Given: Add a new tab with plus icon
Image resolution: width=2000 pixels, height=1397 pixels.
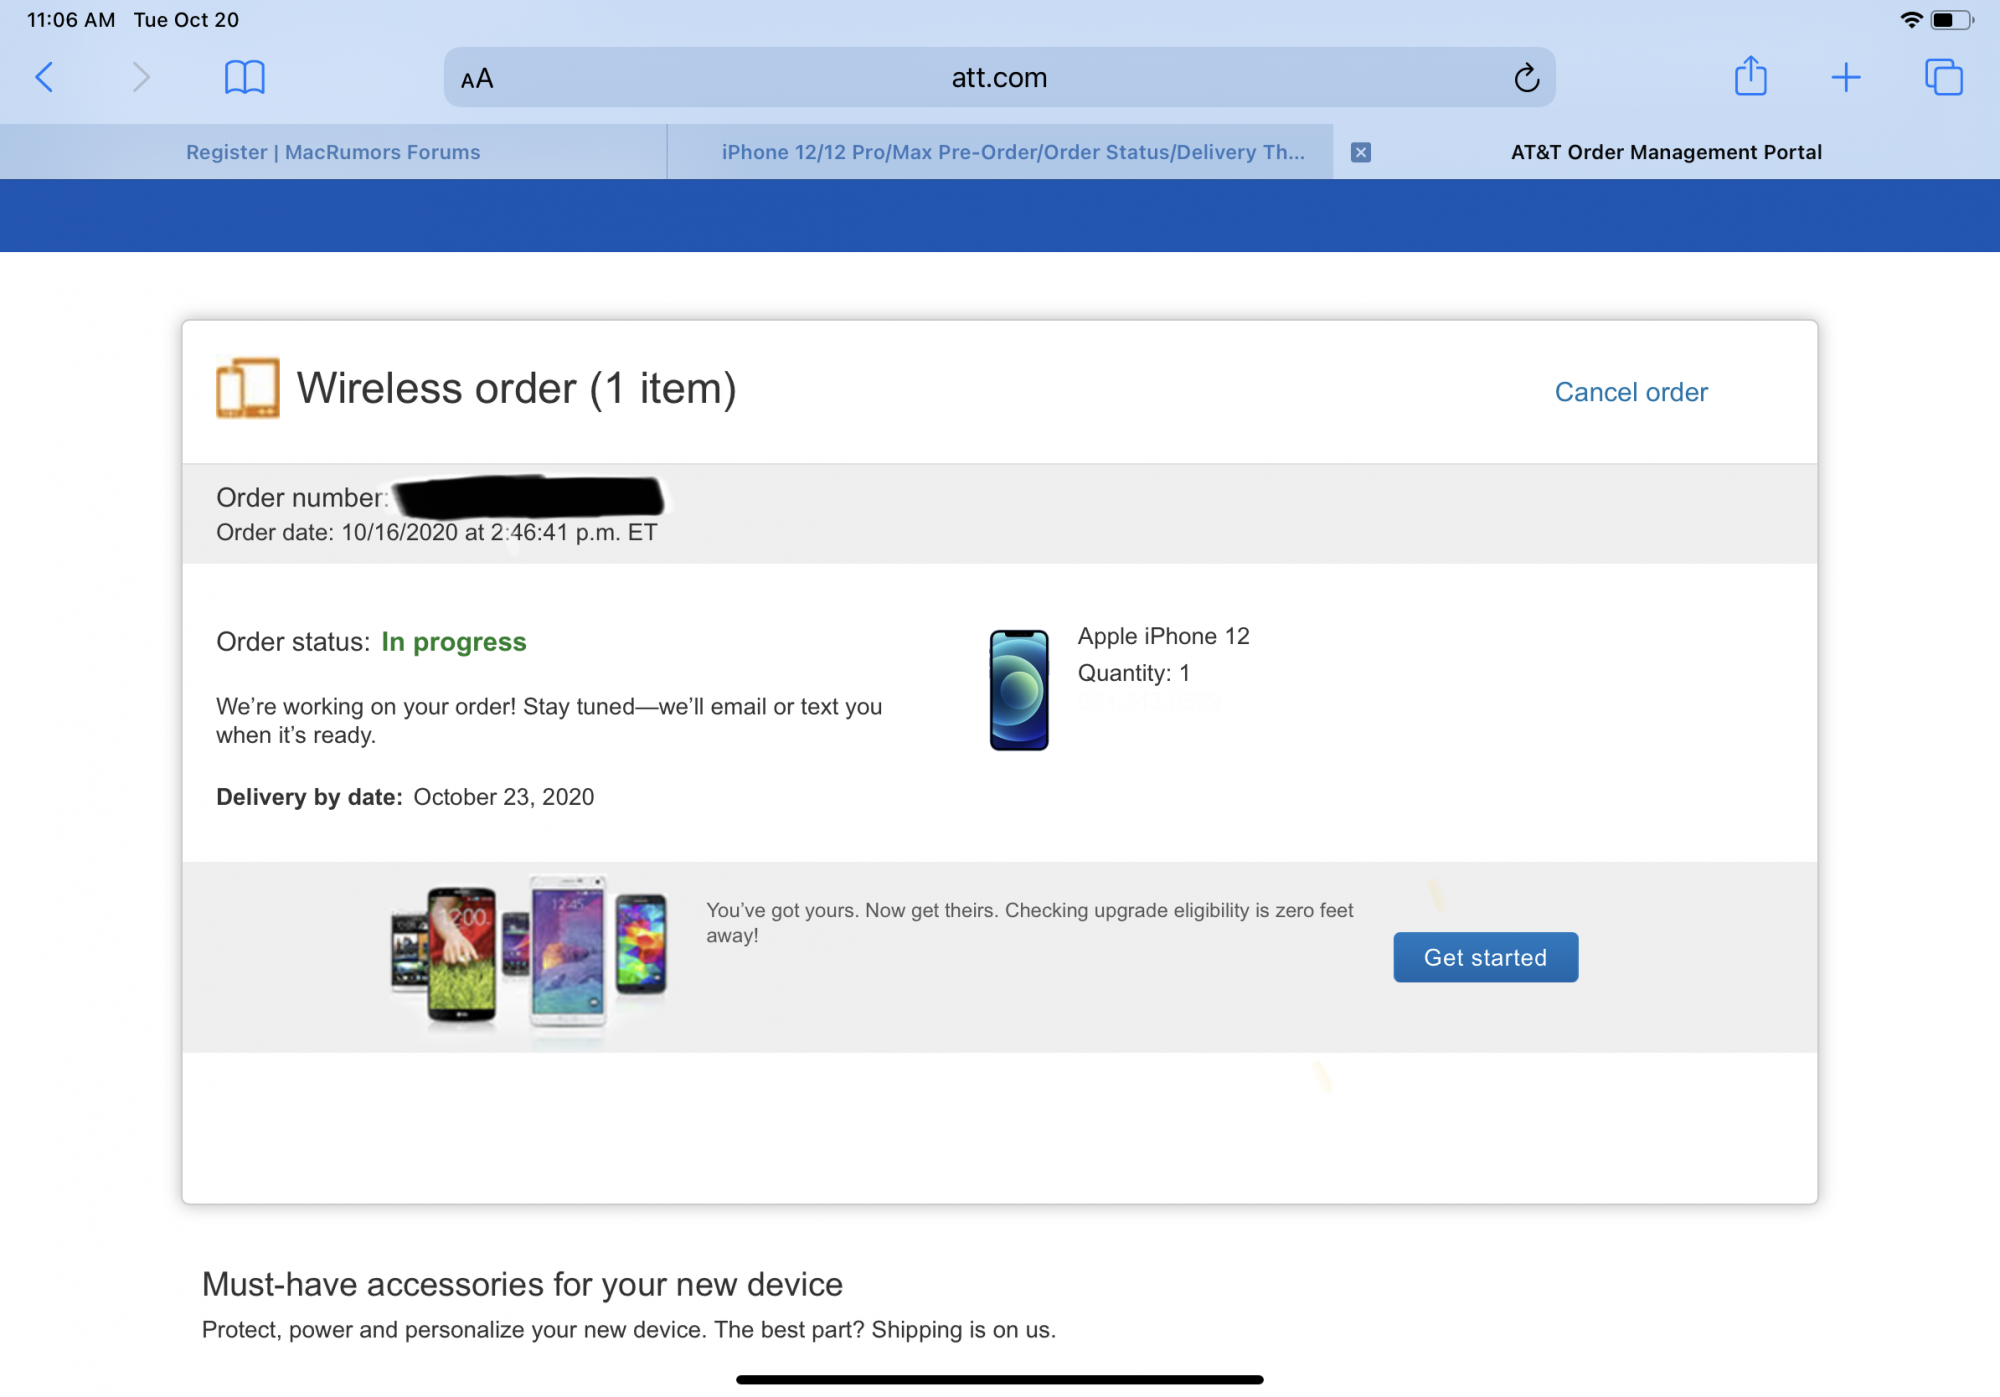Looking at the screenshot, I should click(1846, 77).
